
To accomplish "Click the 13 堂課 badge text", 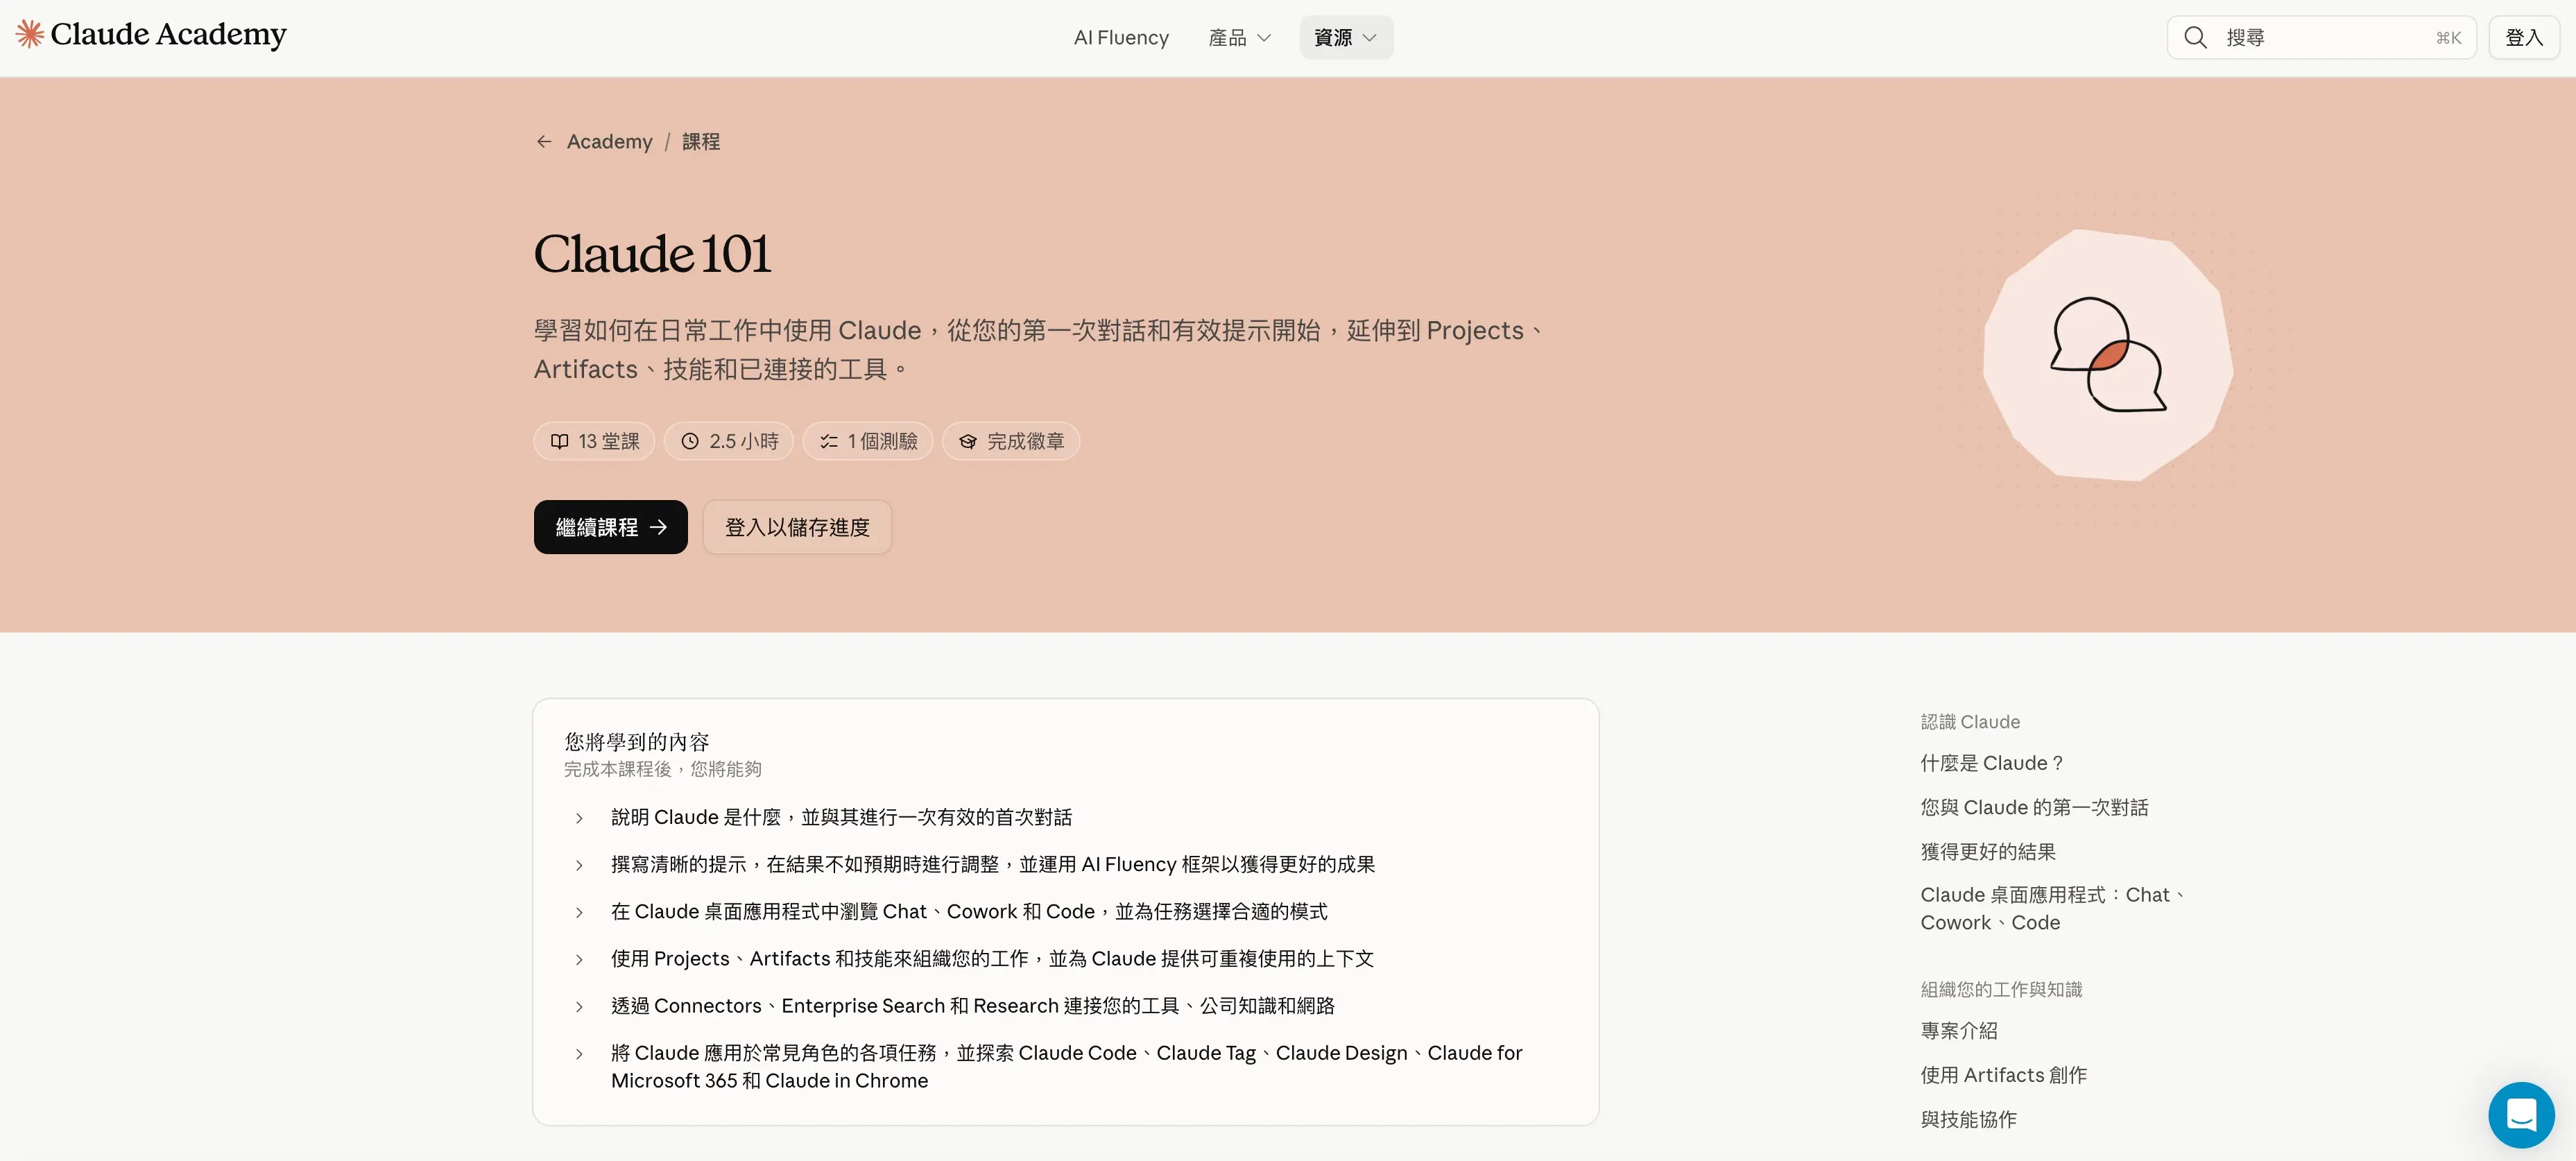I will [x=609, y=442].
